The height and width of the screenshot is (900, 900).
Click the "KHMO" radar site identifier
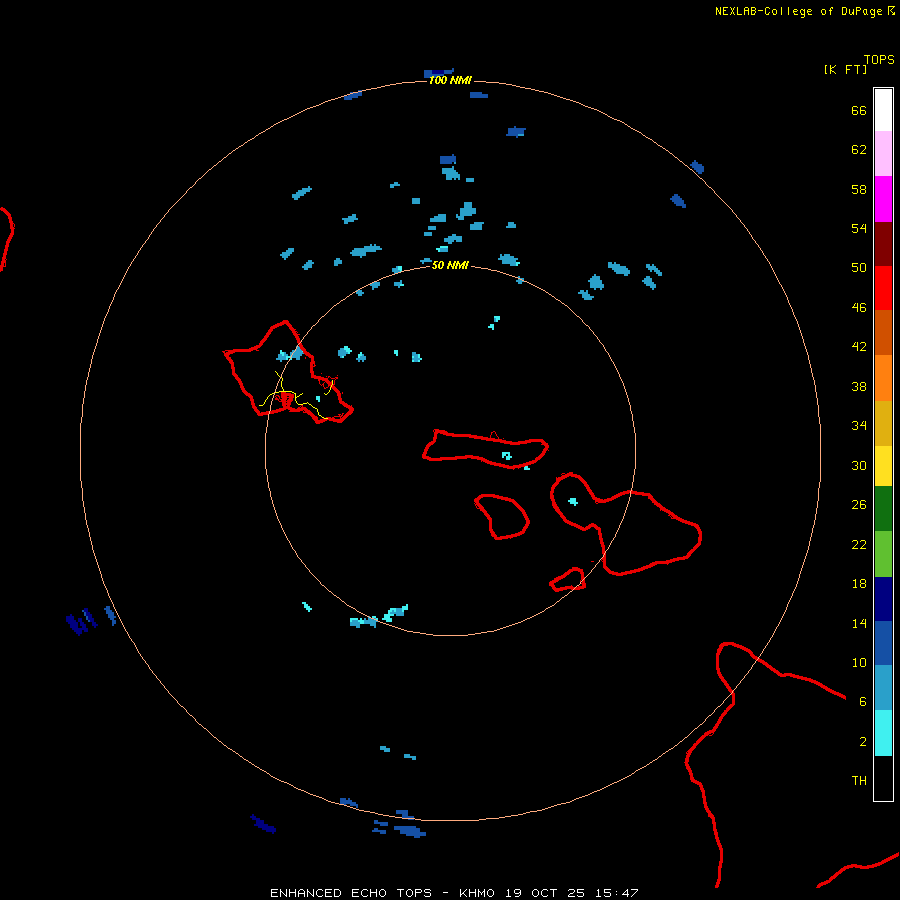pyautogui.click(x=476, y=893)
